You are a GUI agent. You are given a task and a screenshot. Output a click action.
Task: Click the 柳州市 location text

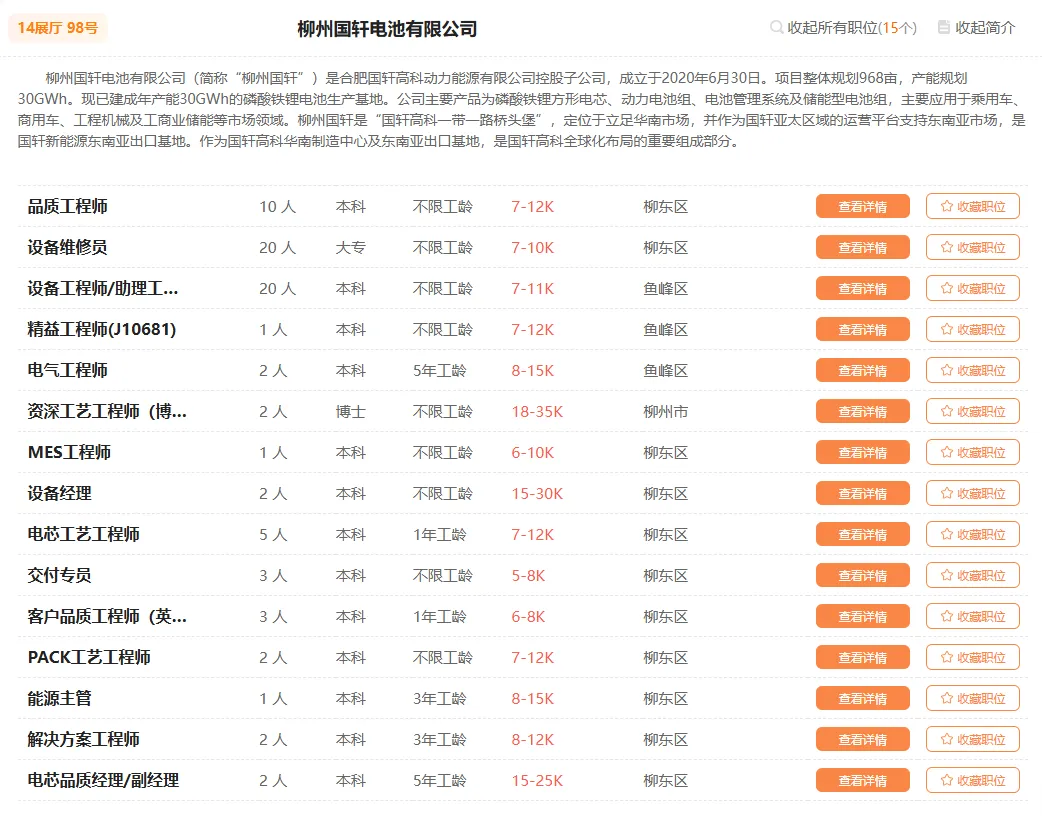tap(665, 412)
